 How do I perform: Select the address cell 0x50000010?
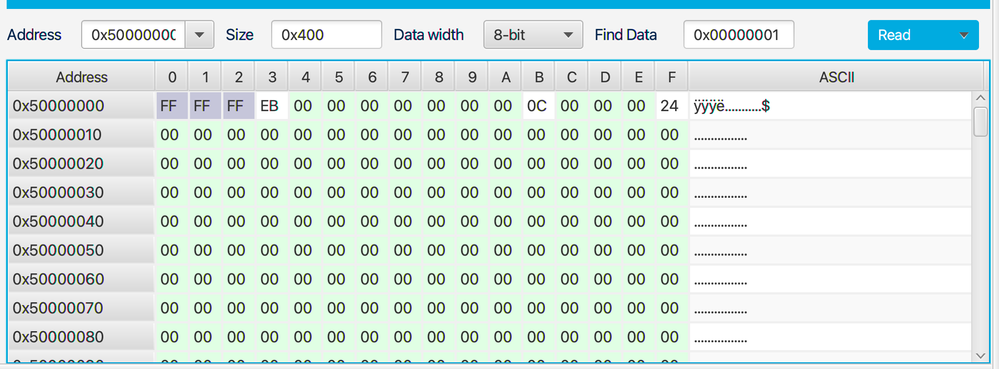pyautogui.click(x=82, y=135)
